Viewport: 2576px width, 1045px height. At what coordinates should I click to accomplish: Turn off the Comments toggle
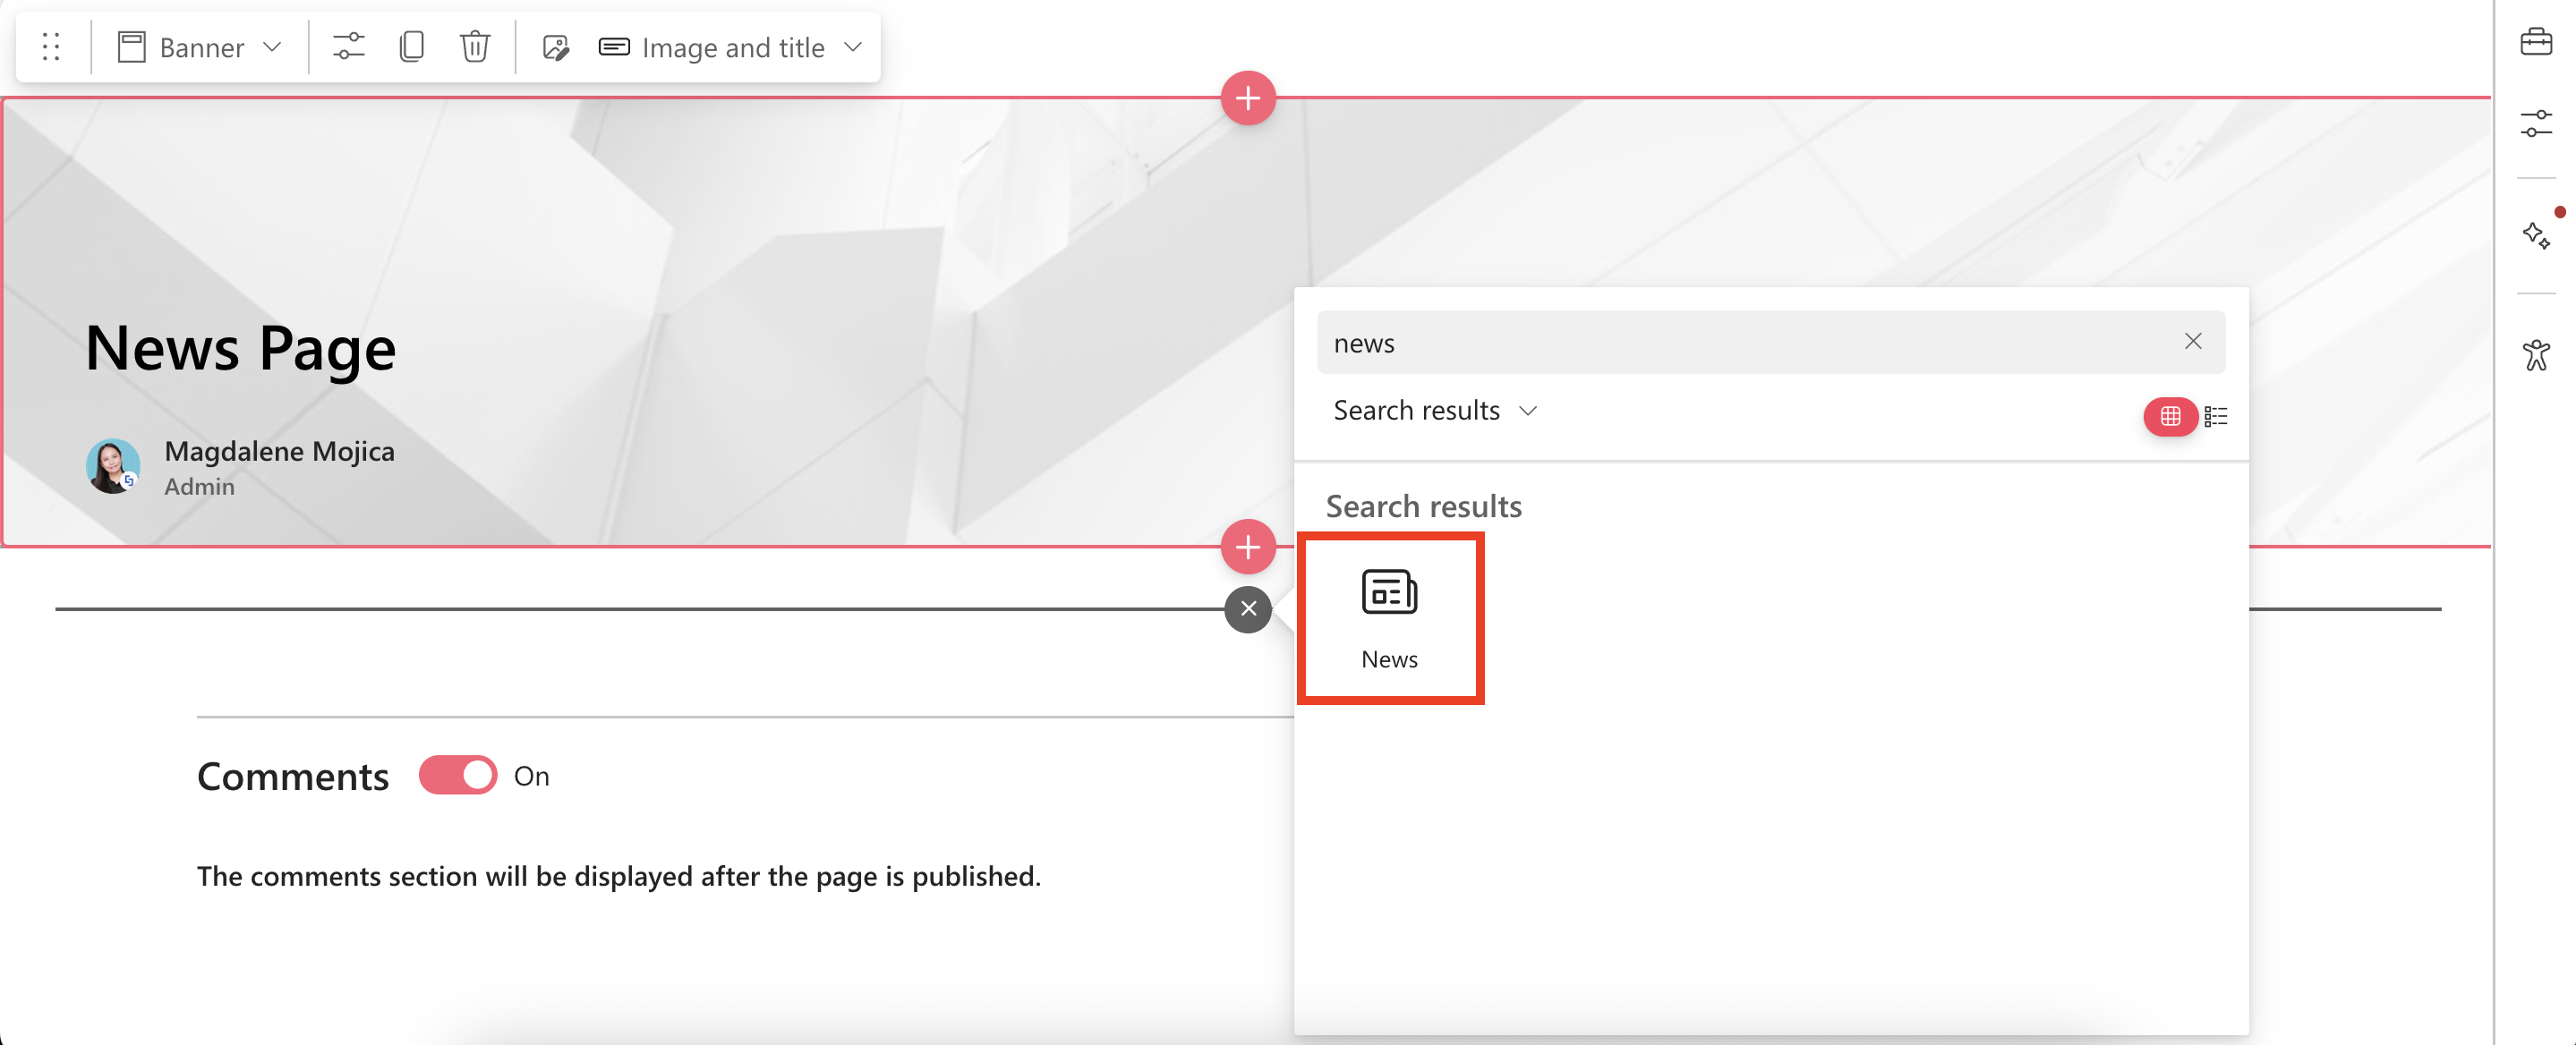pos(457,775)
